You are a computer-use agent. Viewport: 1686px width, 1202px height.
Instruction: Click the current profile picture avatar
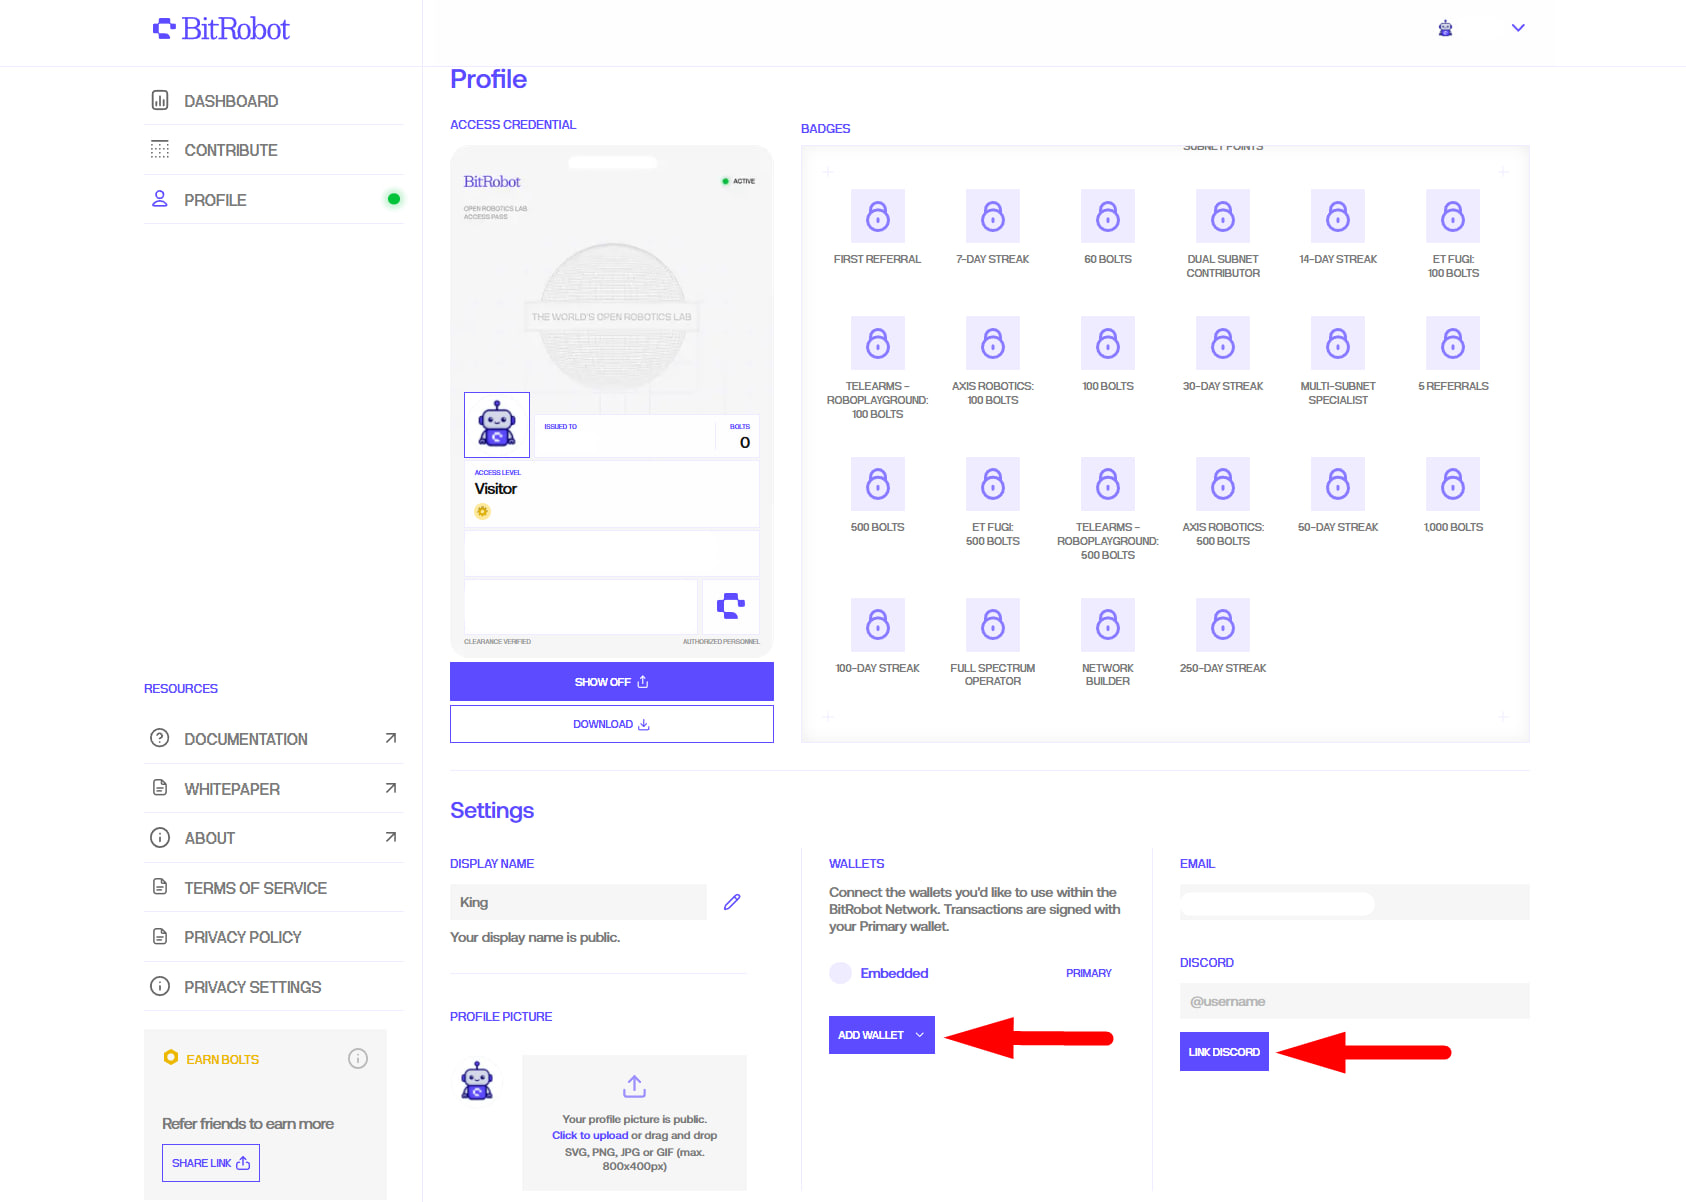click(x=477, y=1081)
